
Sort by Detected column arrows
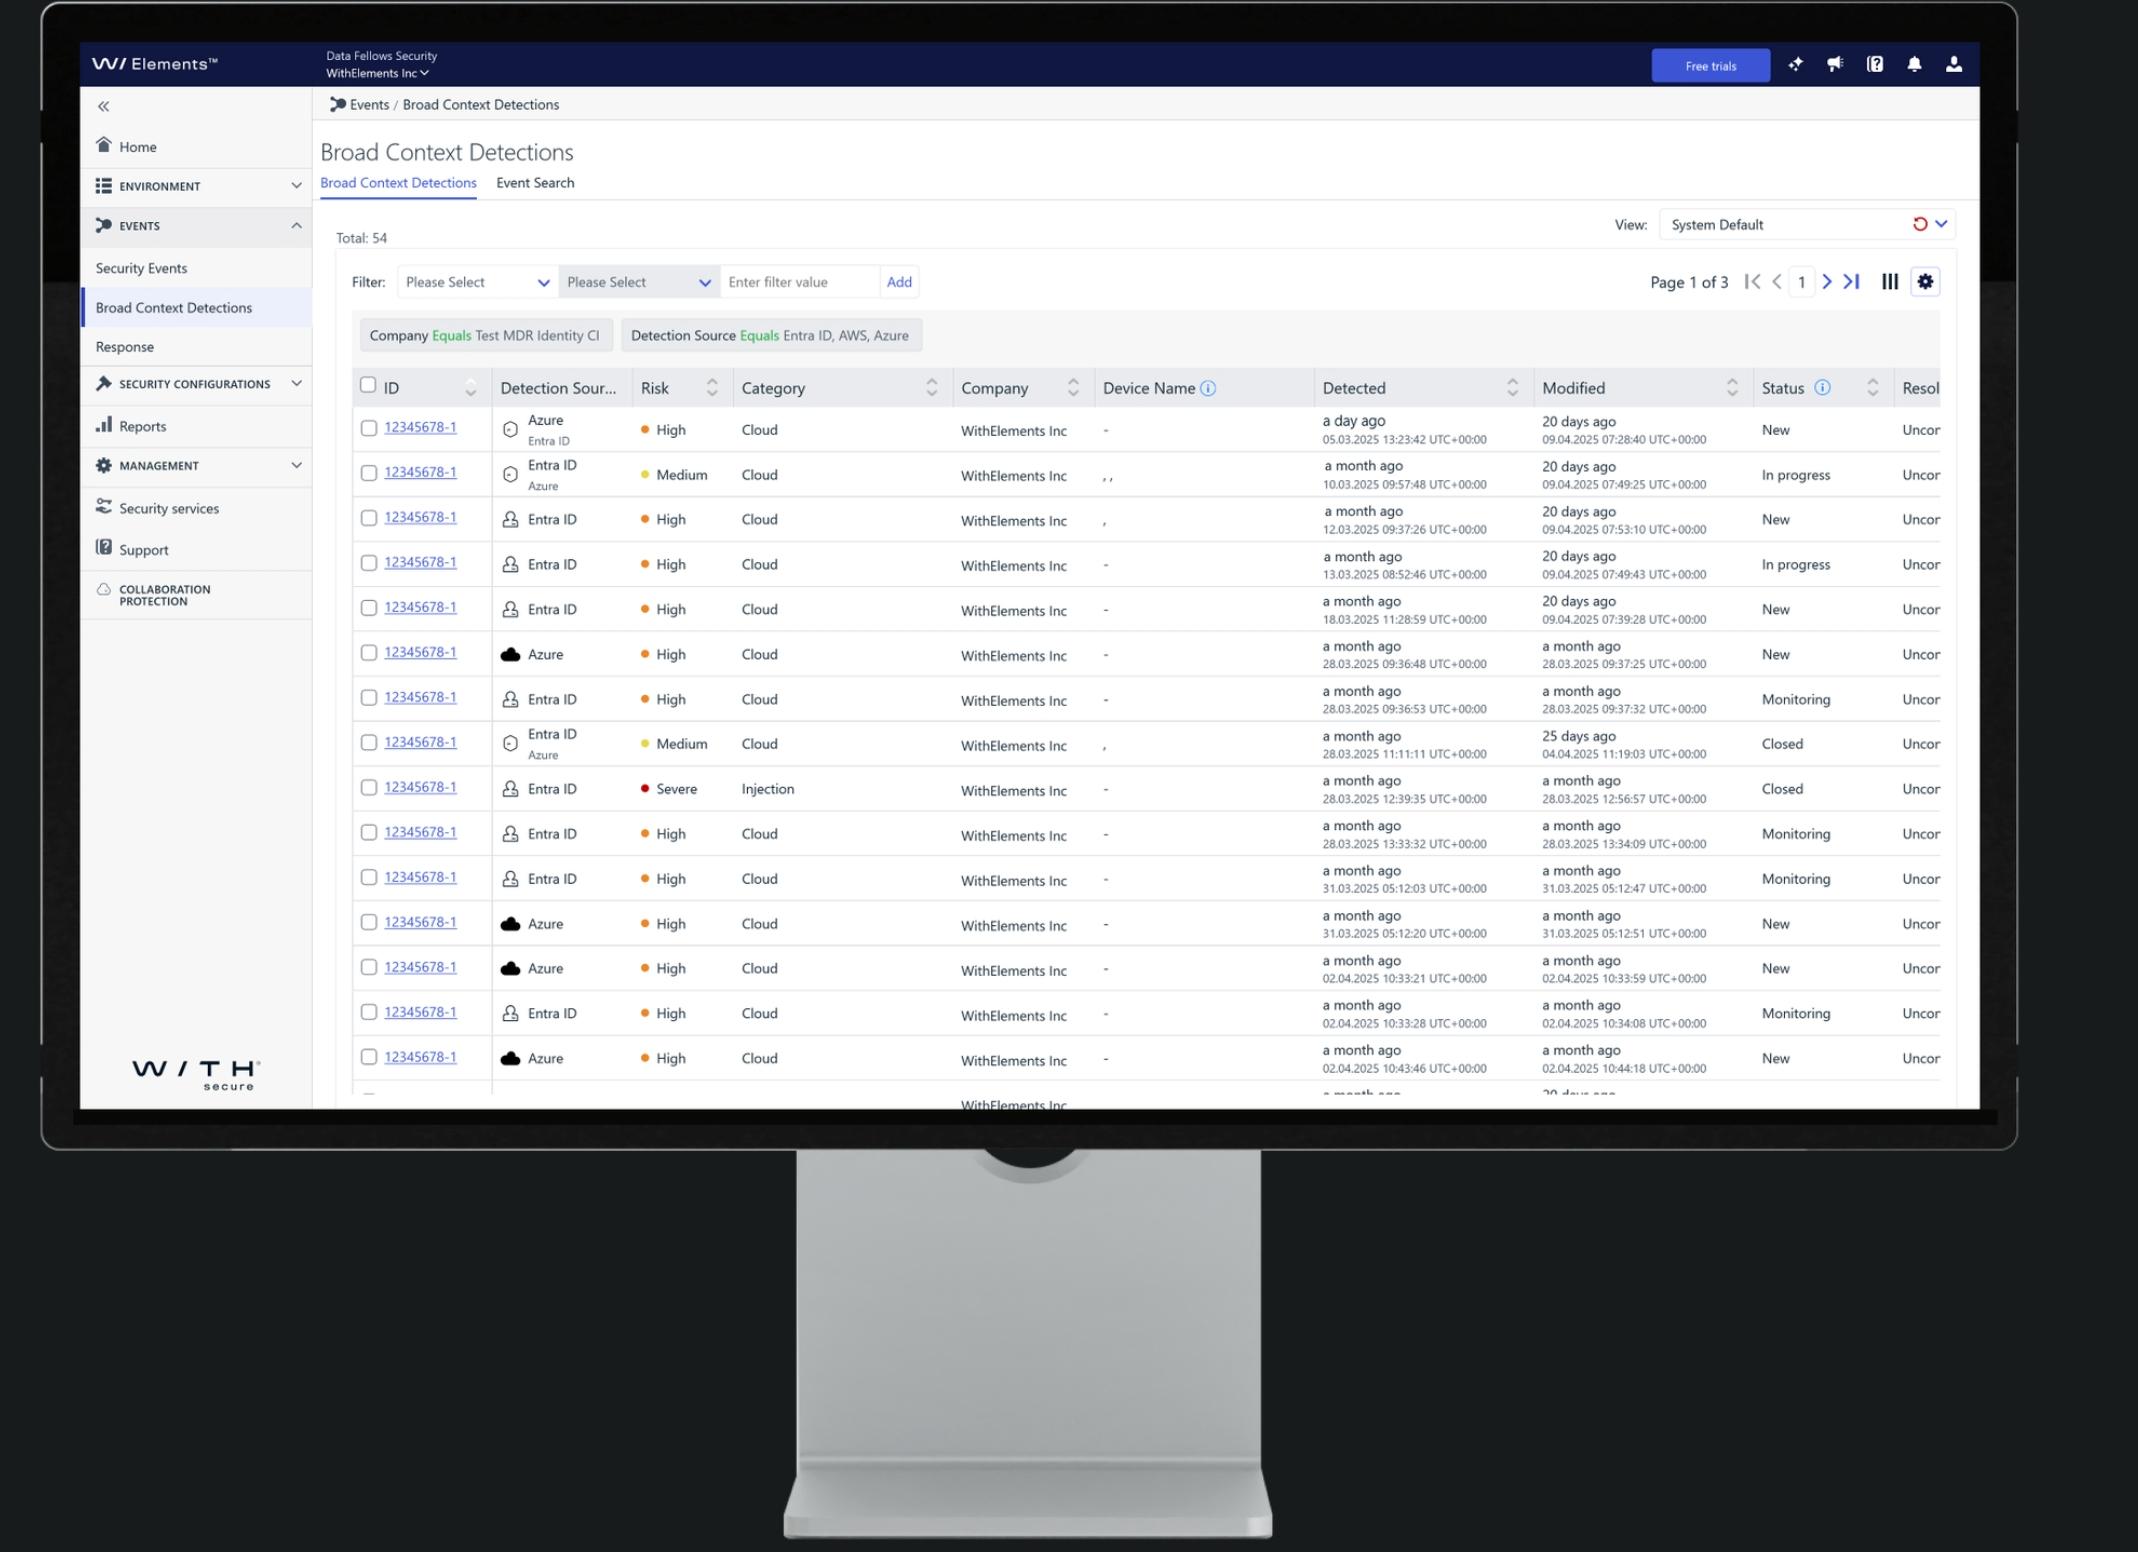coord(1513,388)
